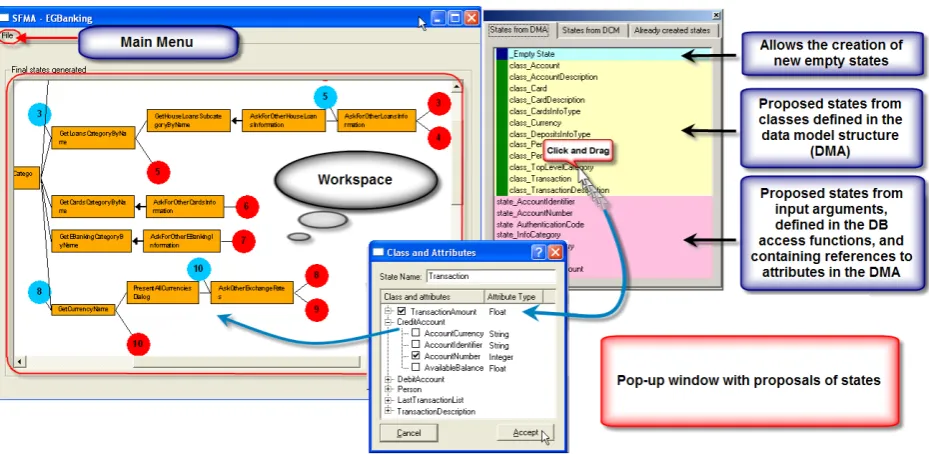
Task: Select the AskOtherExchangeRates state box
Action: coord(252,293)
